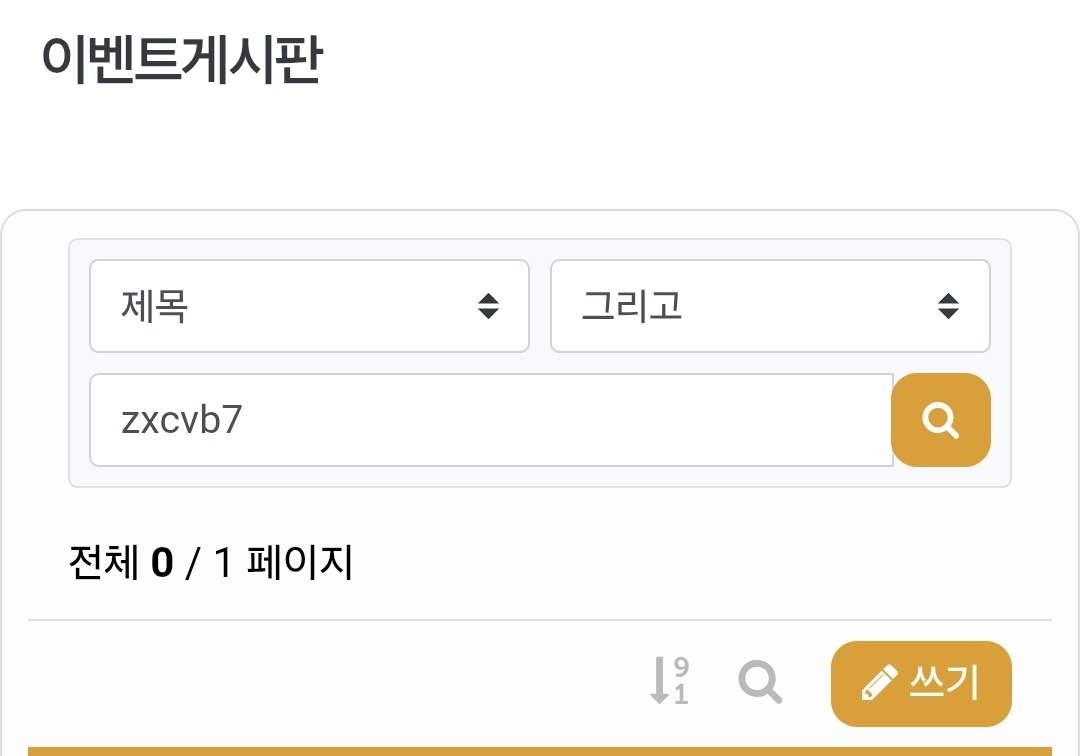Screen dimensions: 1080x756
Task: Click the 1 페이지 page indicator
Action: (x=283, y=563)
